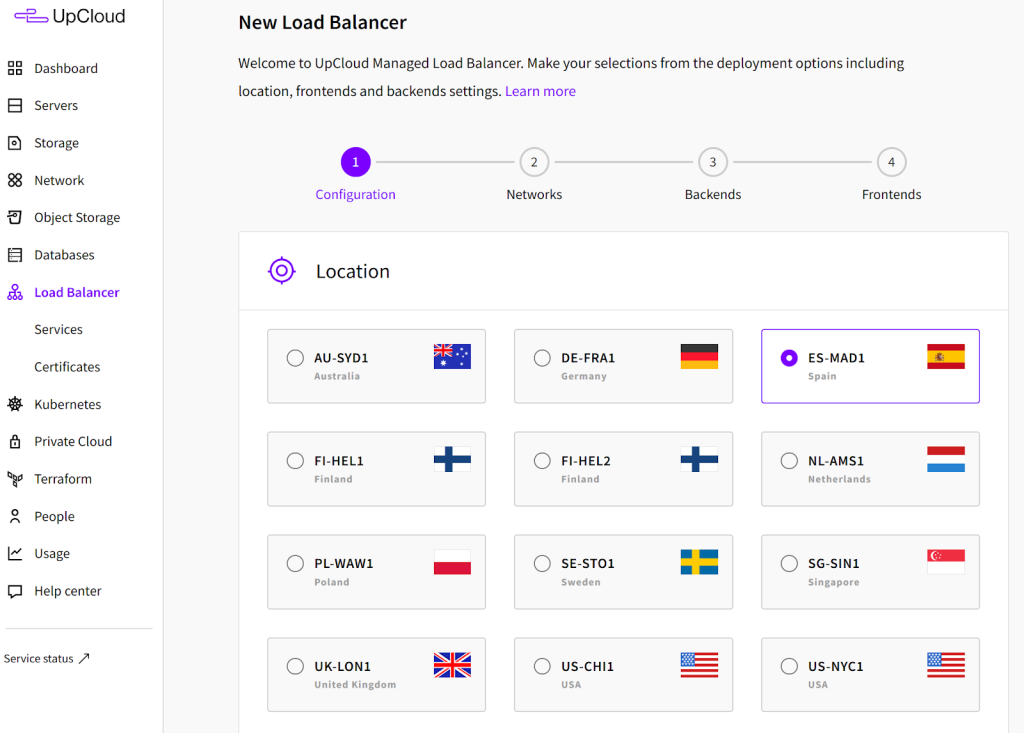Click the Usage chart icon

tap(15, 554)
